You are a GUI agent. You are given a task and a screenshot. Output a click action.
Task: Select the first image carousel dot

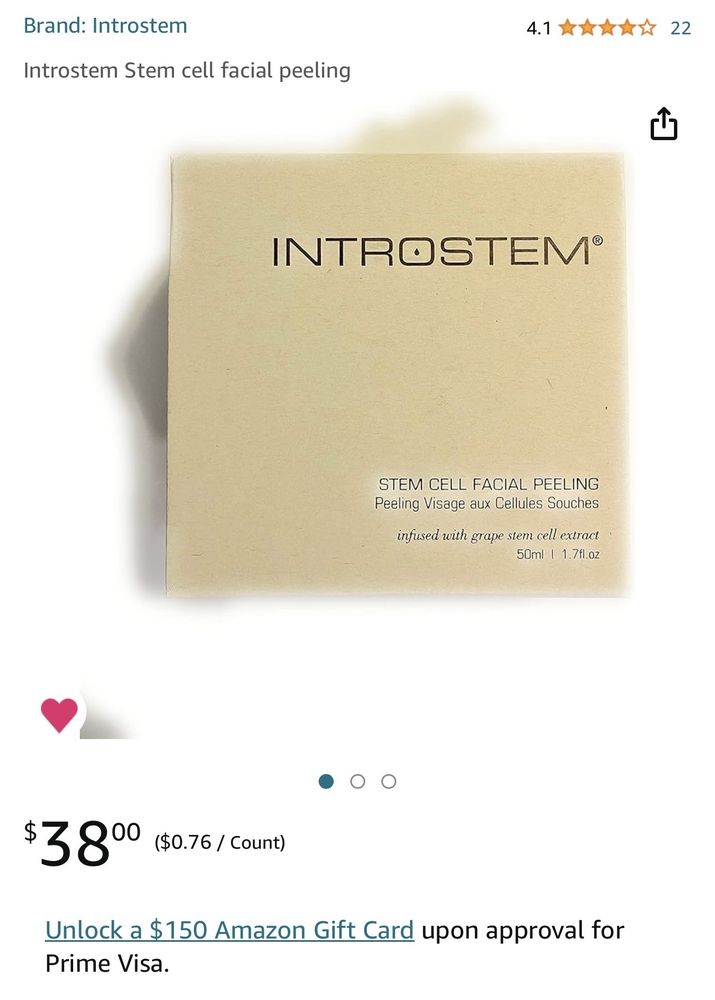(x=326, y=781)
